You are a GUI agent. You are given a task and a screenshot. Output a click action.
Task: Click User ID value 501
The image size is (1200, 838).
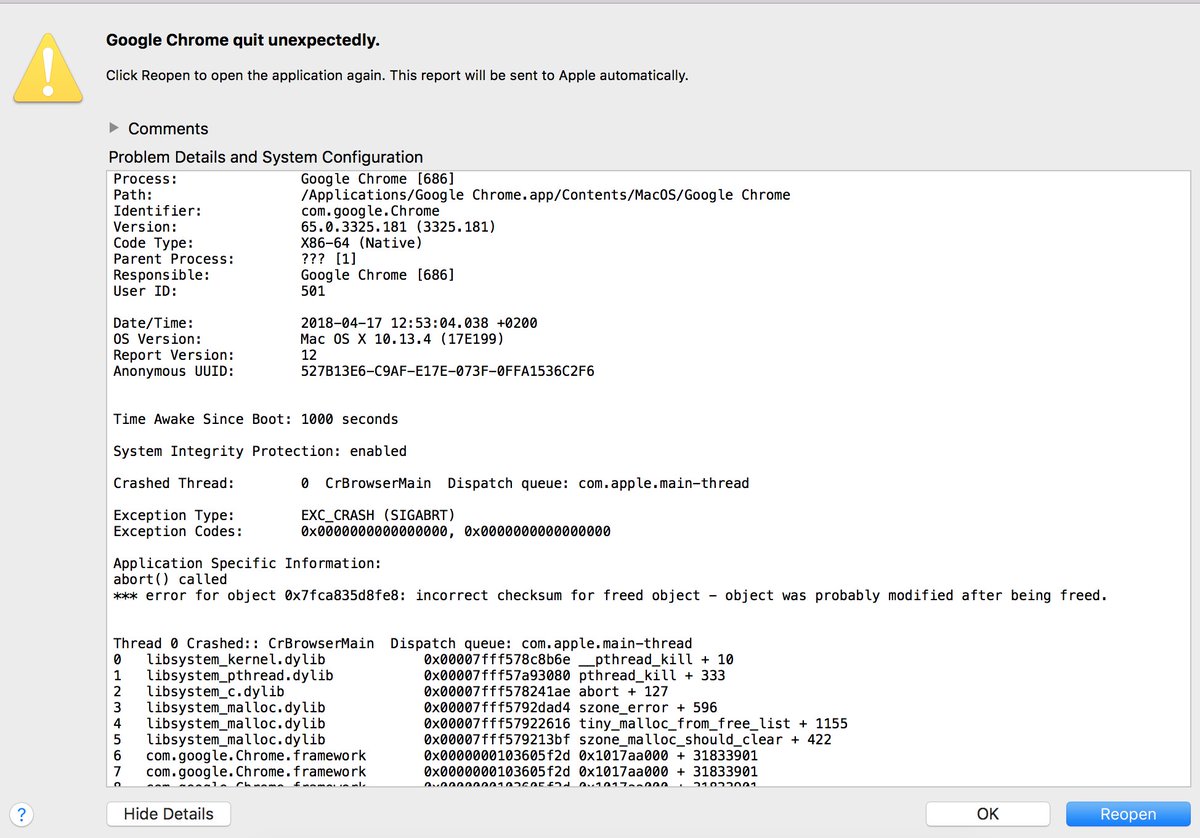pyautogui.click(x=312, y=291)
